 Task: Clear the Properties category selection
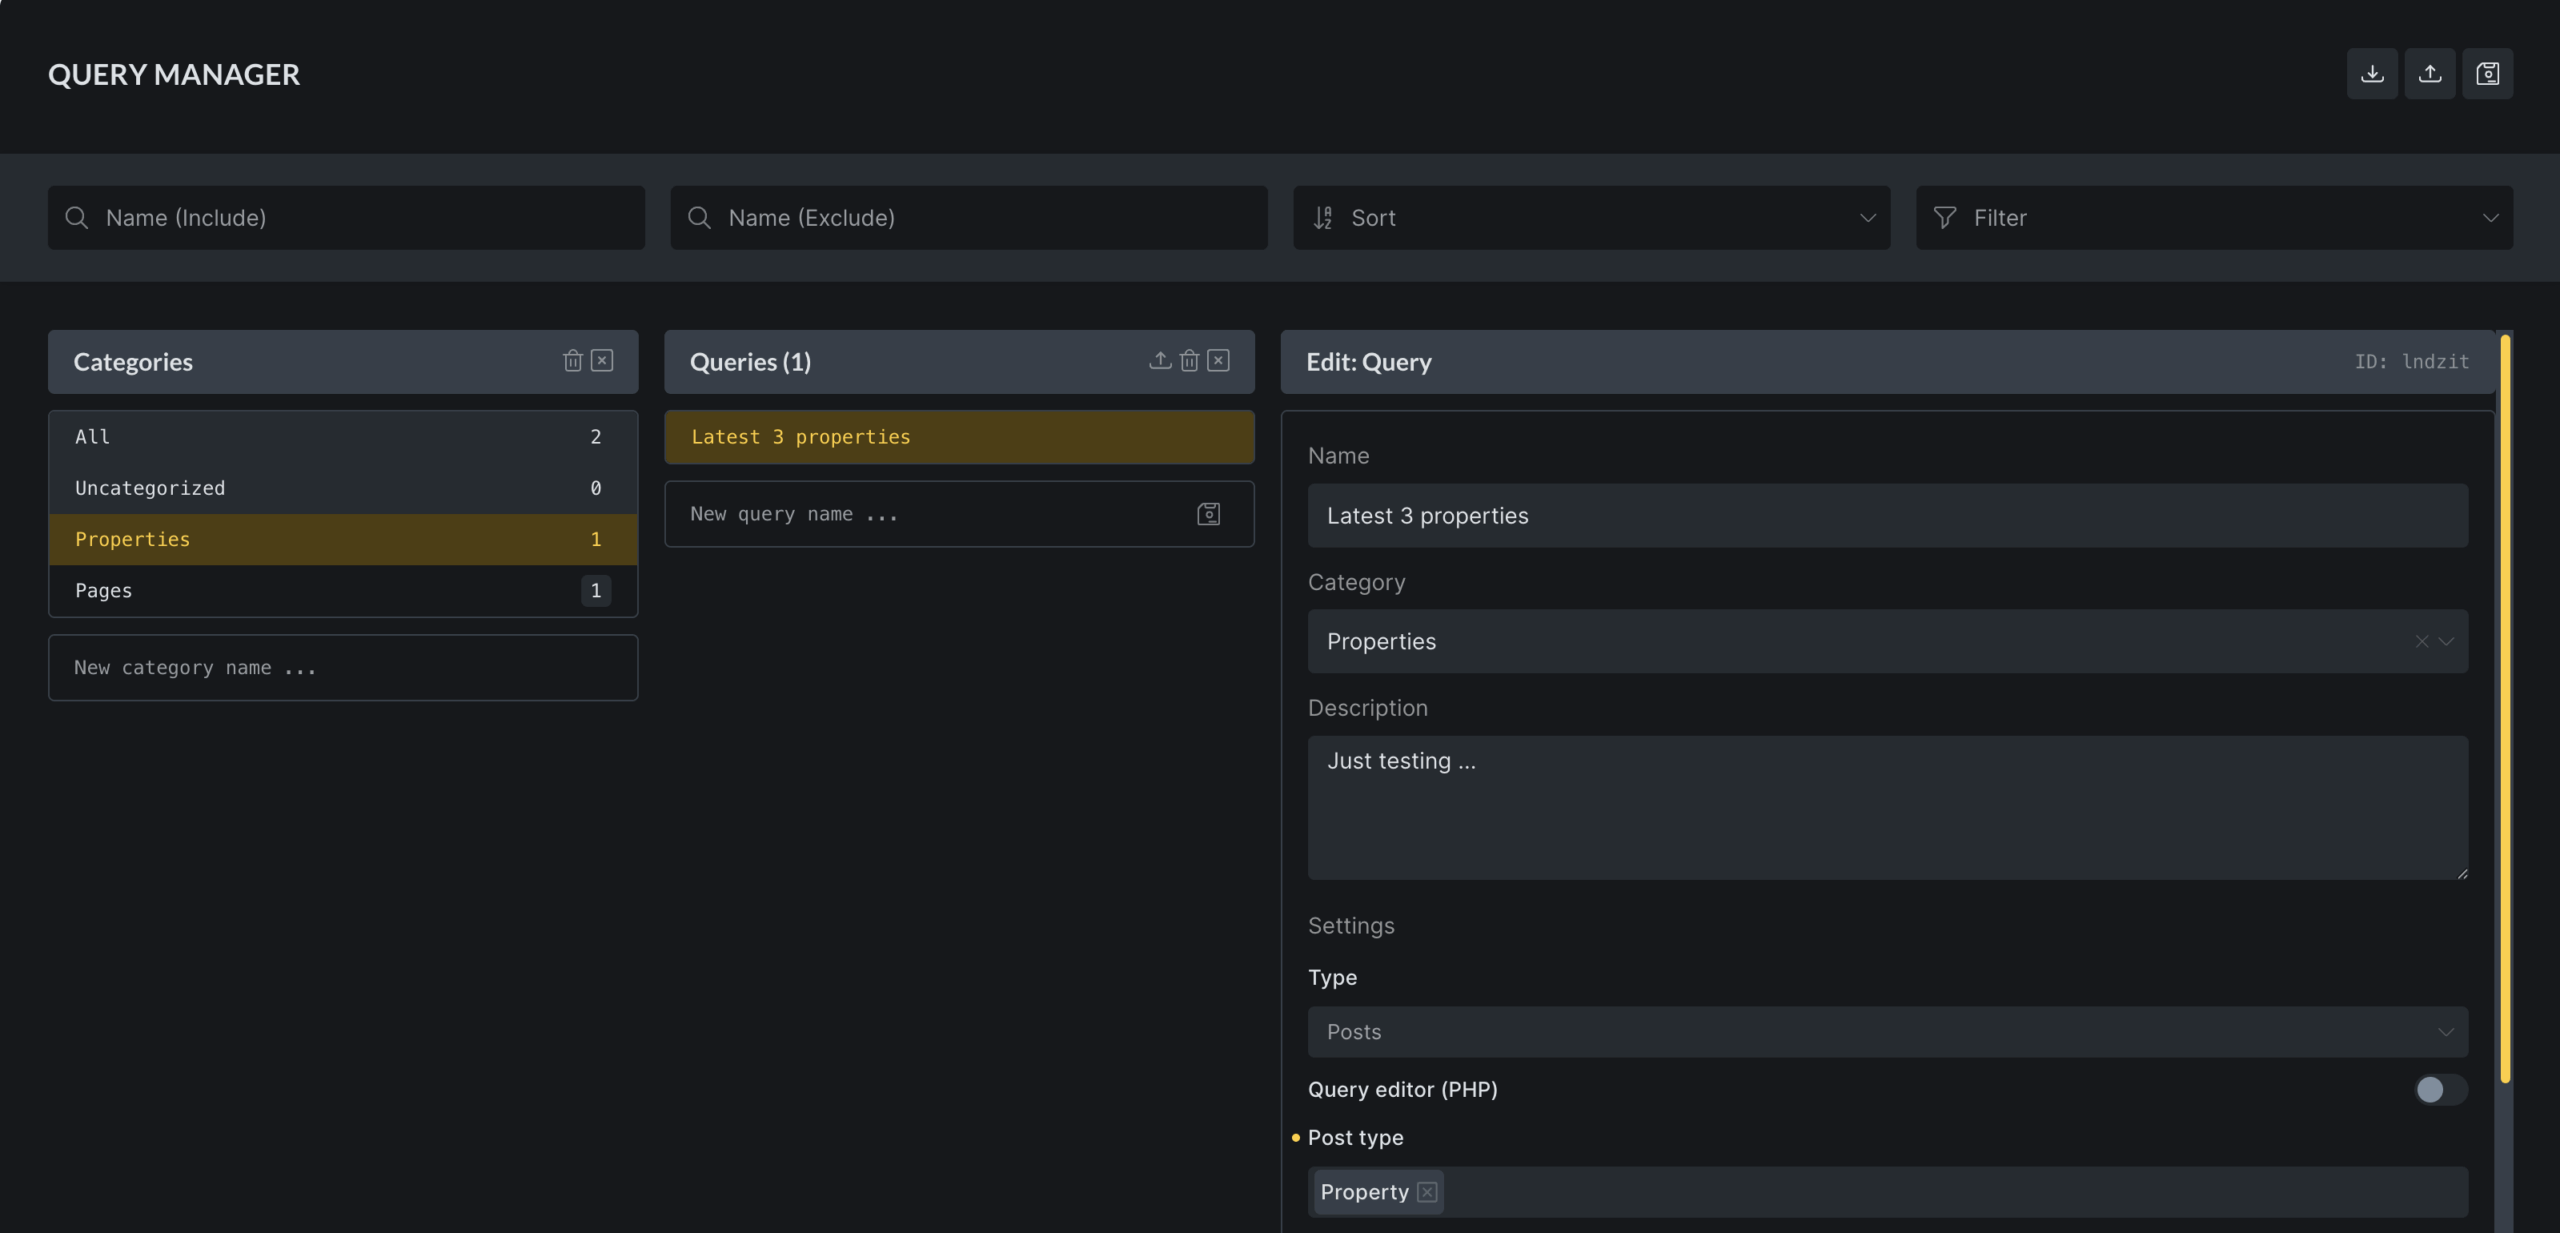[x=2422, y=642]
